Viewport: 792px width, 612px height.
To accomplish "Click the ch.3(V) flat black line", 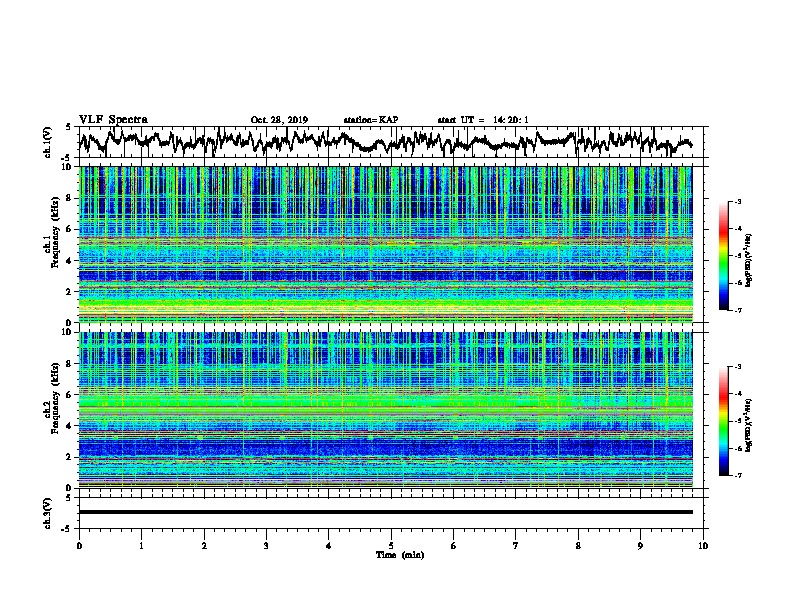I will pyautogui.click(x=386, y=512).
